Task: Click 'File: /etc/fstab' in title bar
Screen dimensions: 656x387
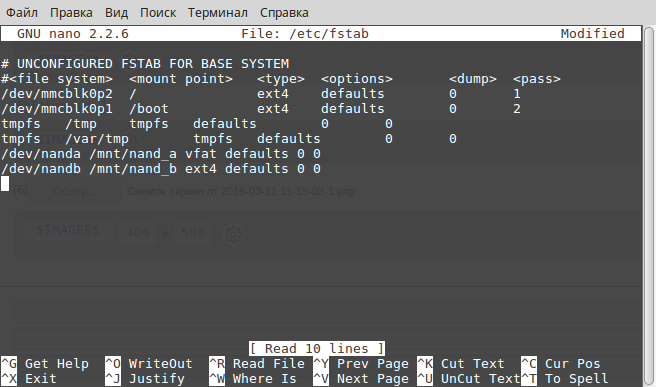Action: (305, 33)
